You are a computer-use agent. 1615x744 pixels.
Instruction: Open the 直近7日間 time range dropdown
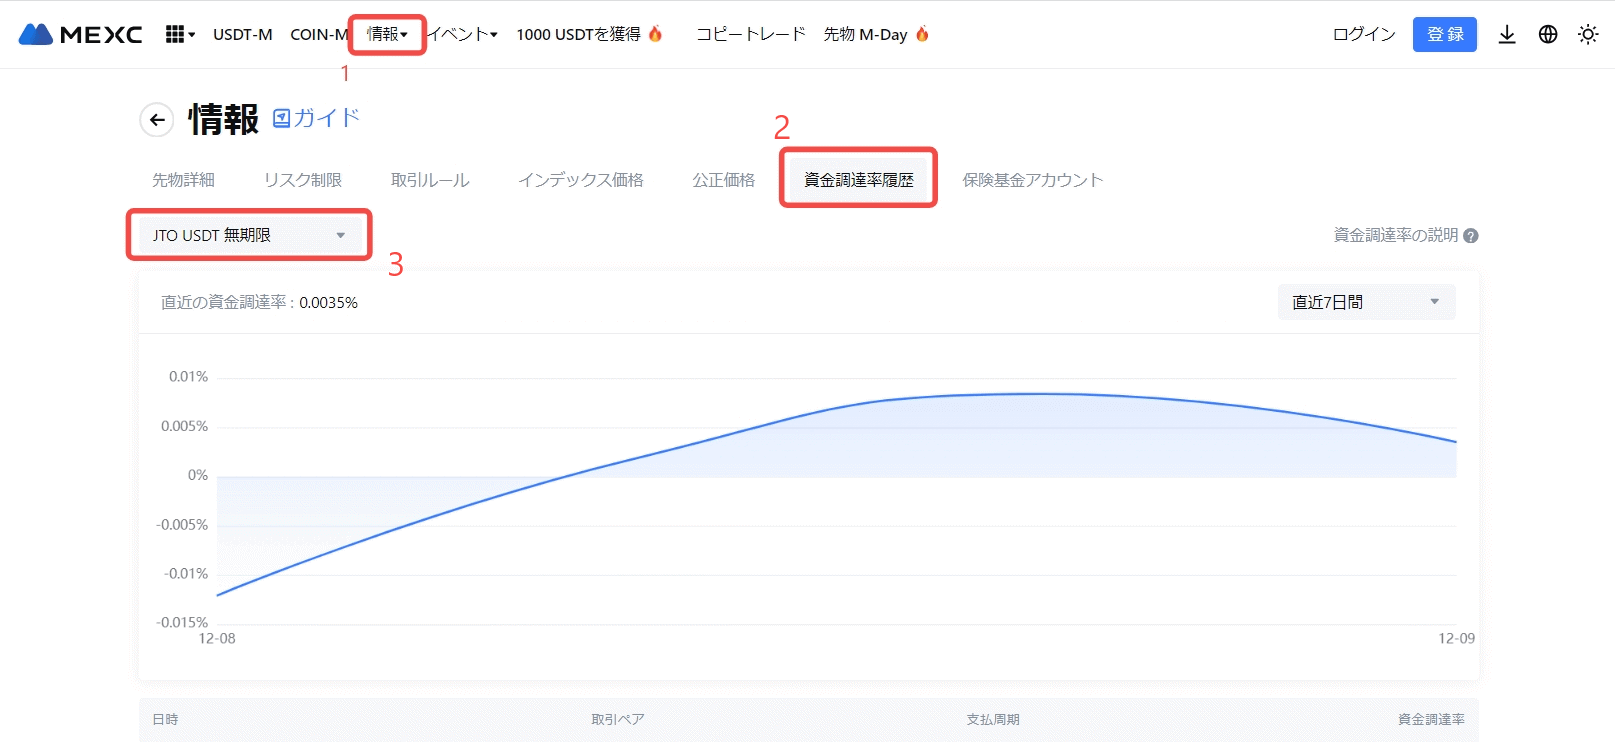coord(1365,302)
